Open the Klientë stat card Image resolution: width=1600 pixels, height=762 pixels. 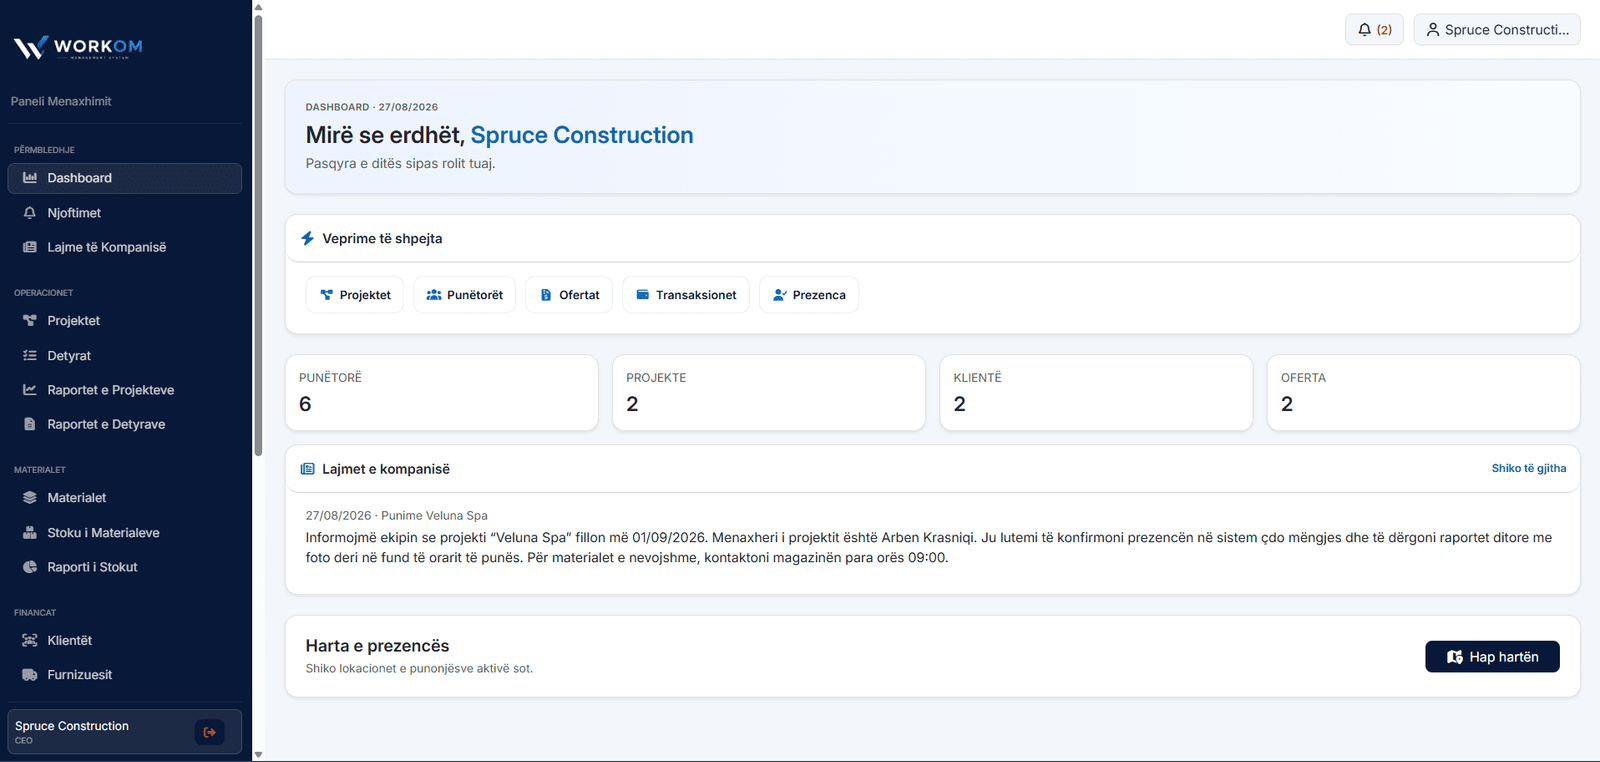pos(1096,393)
